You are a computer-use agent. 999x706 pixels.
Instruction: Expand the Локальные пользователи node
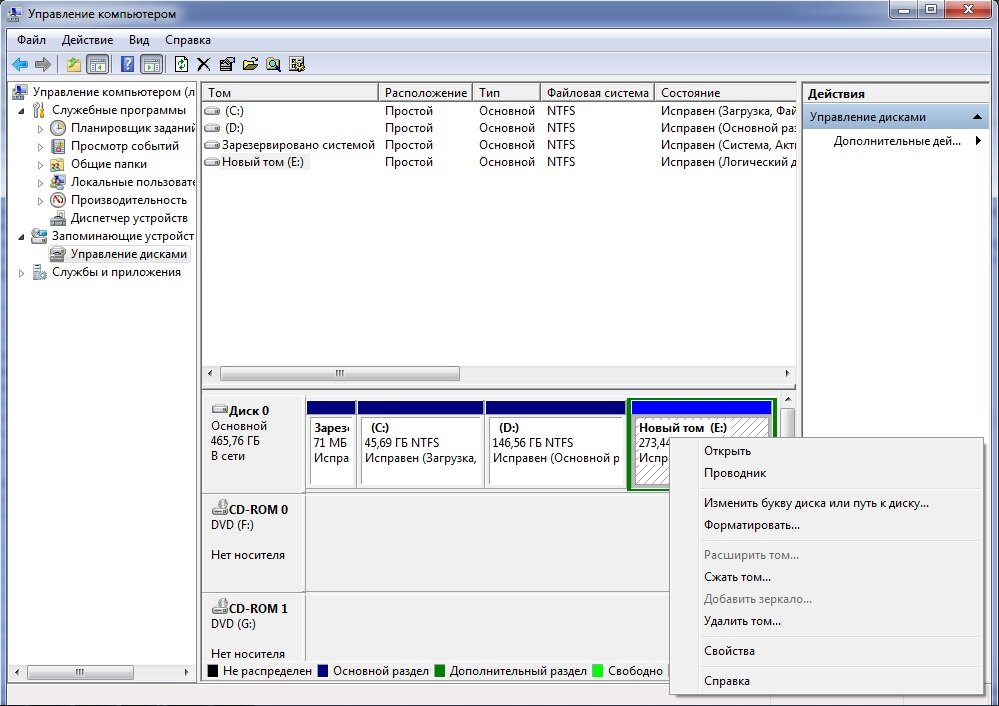click(40, 183)
